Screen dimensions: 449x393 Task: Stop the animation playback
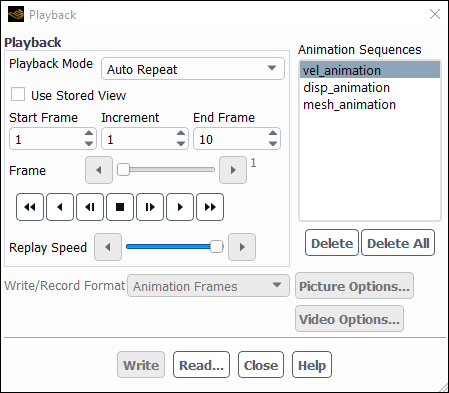click(120, 207)
